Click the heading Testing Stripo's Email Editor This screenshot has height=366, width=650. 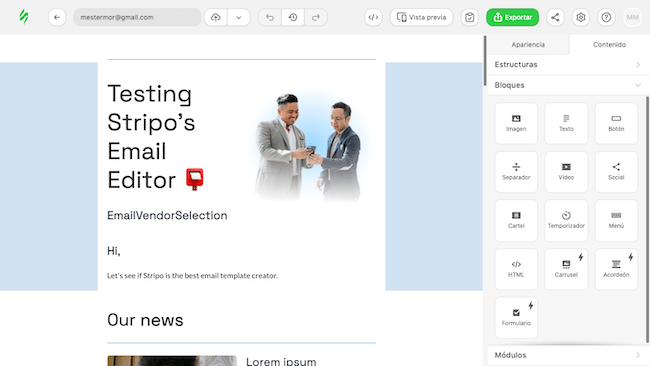(x=155, y=136)
